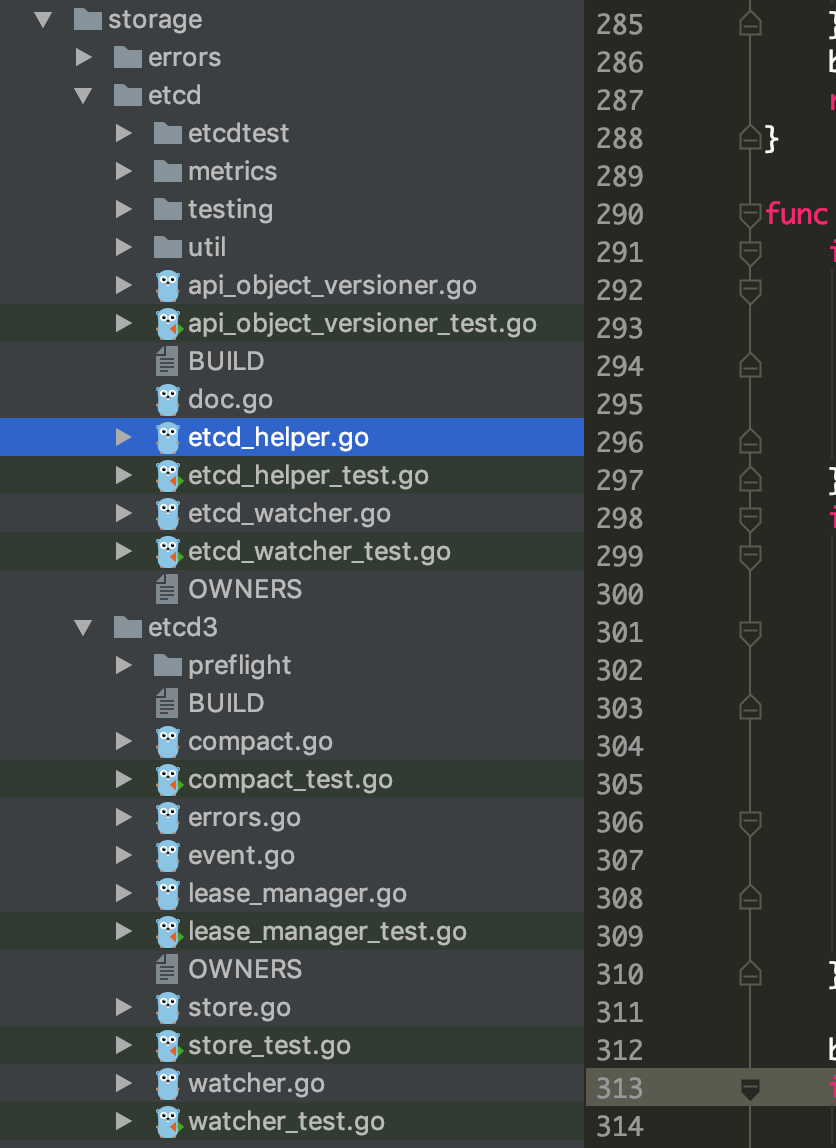Click the gopher icon for doc.go
Image resolution: width=836 pixels, height=1148 pixels.
(168, 400)
